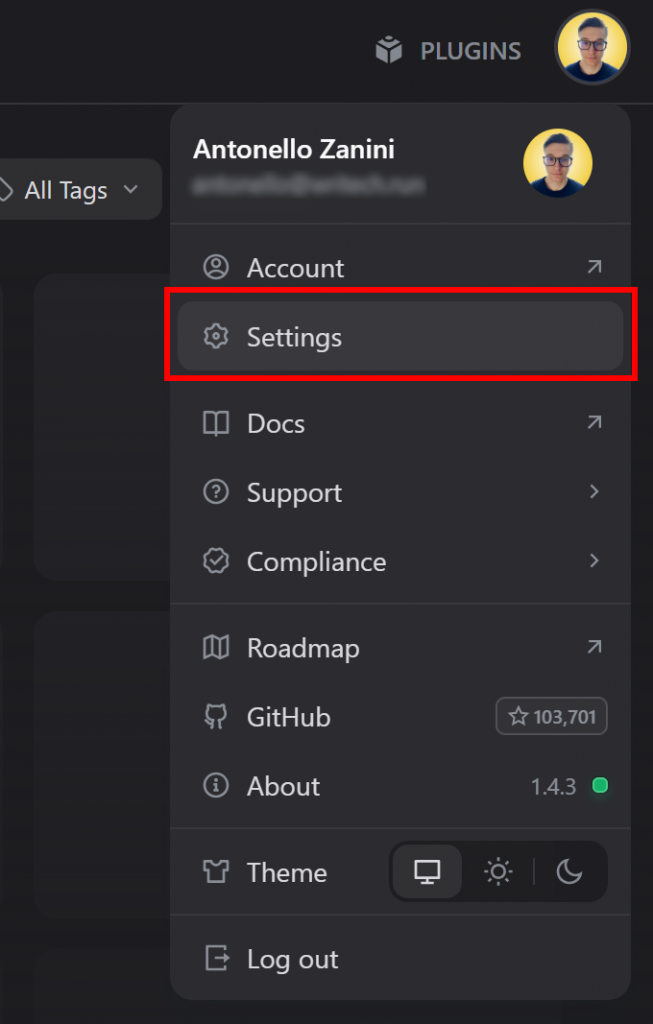Click the 103,701 GitHub stars button
The height and width of the screenshot is (1024, 653).
tap(551, 716)
